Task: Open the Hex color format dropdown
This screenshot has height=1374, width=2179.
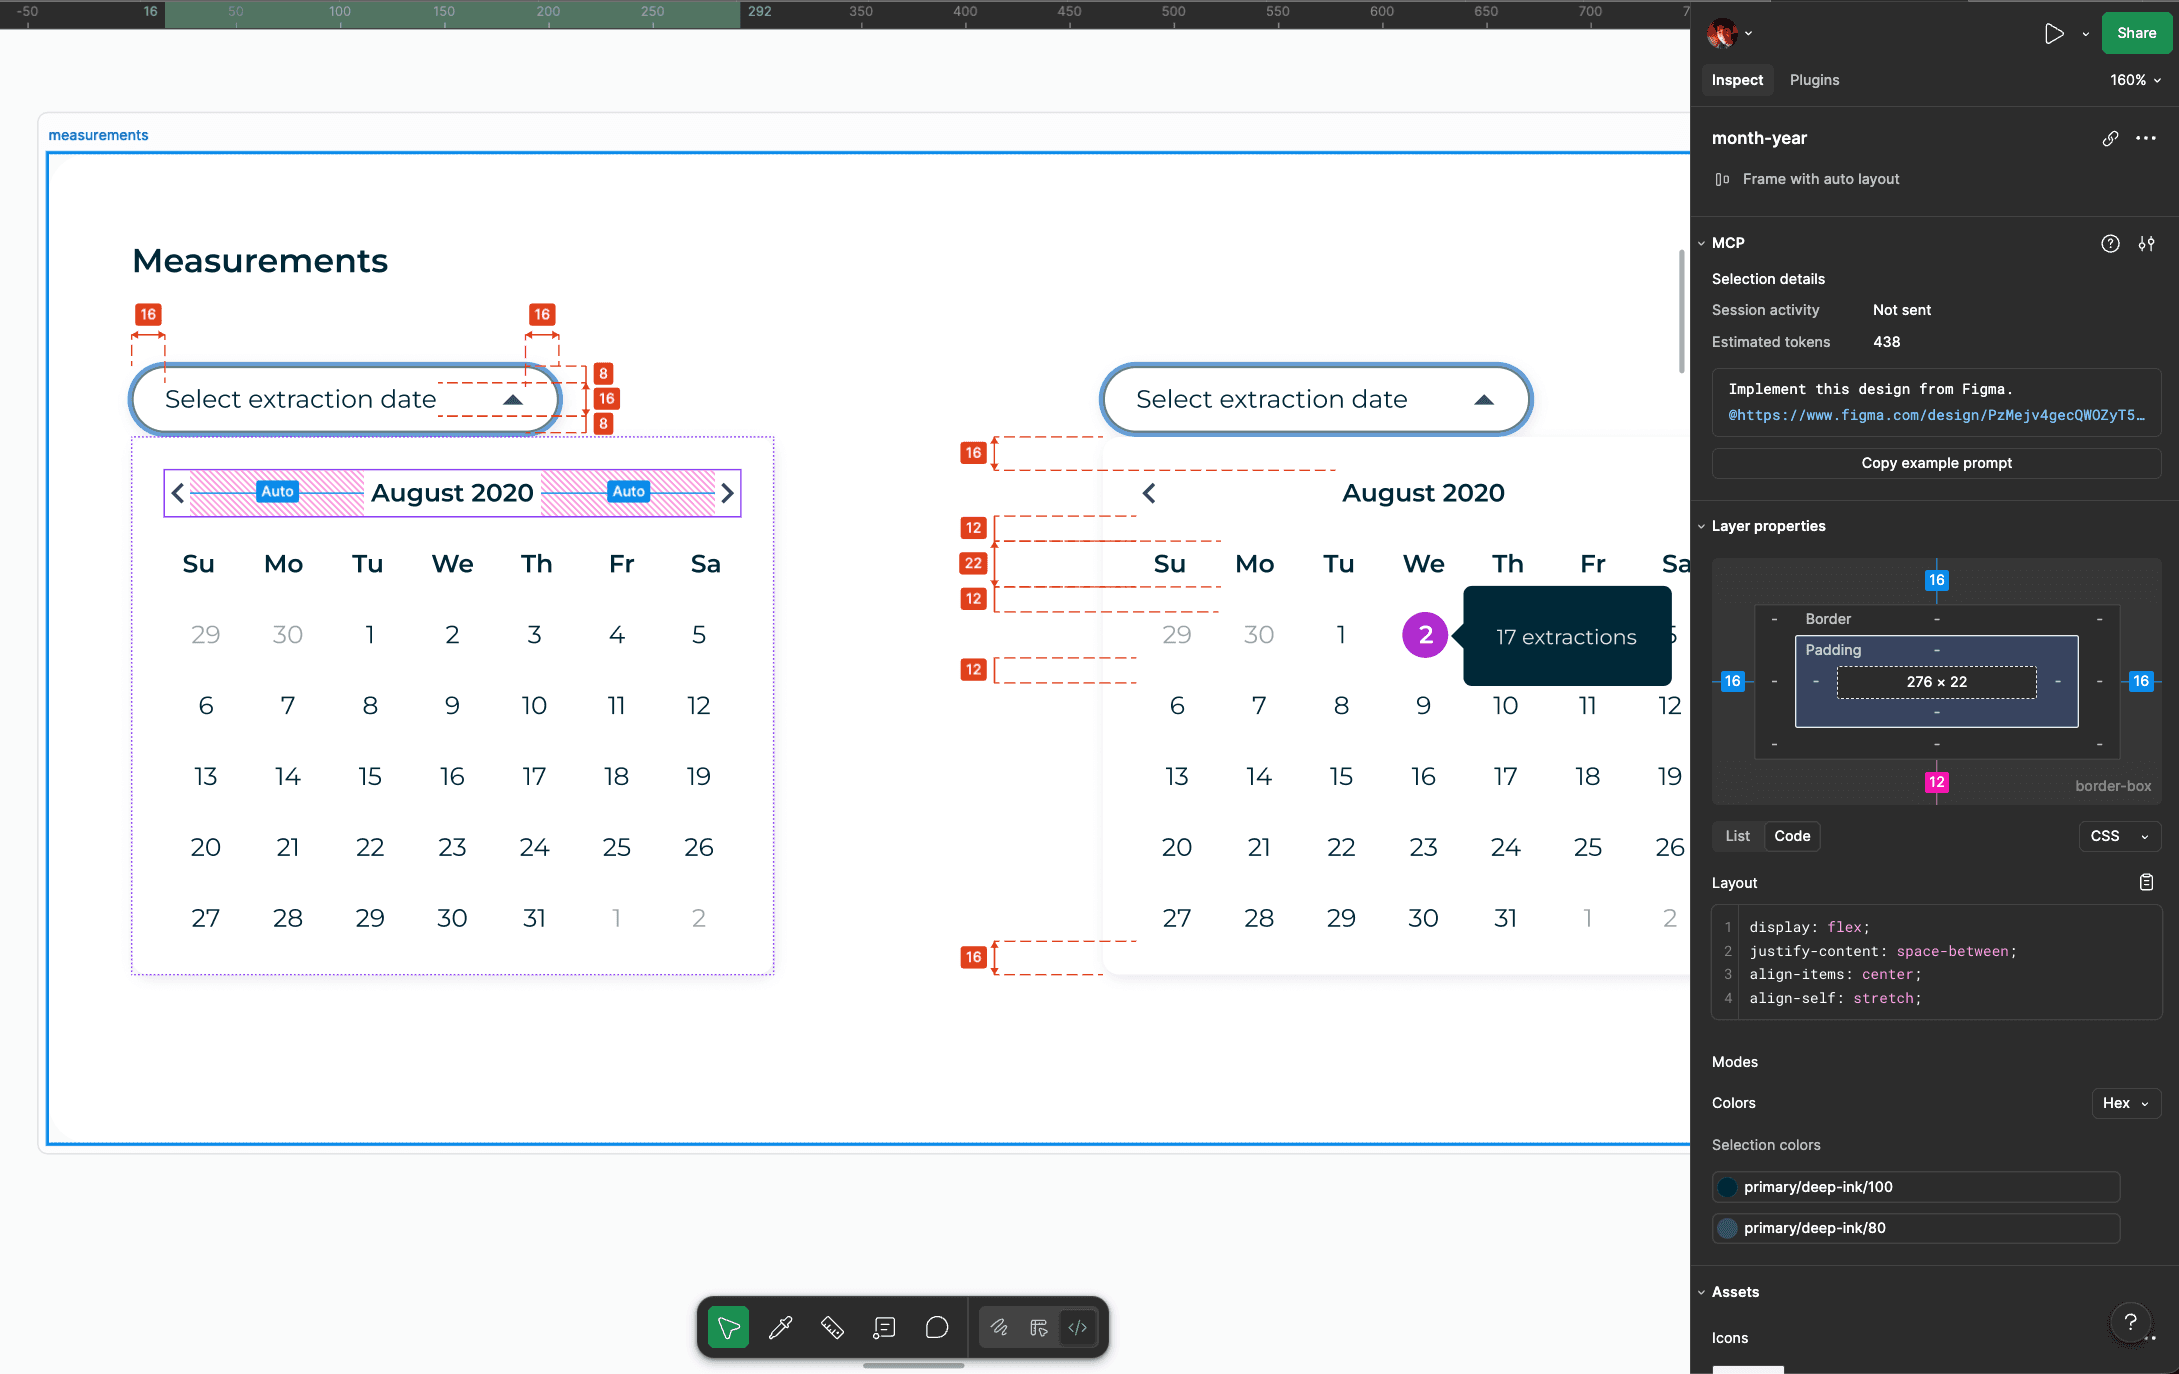Action: [2125, 1103]
